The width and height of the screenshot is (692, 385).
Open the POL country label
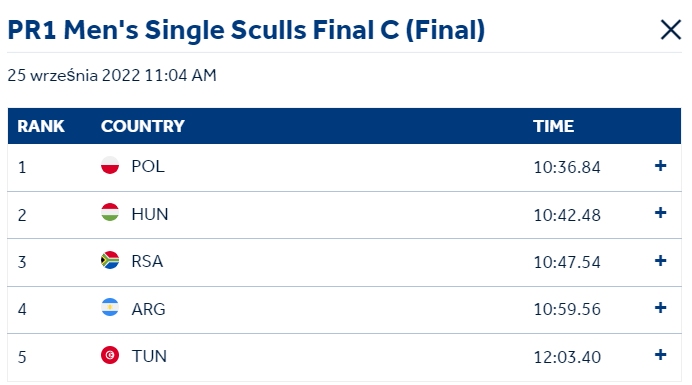[x=148, y=166]
